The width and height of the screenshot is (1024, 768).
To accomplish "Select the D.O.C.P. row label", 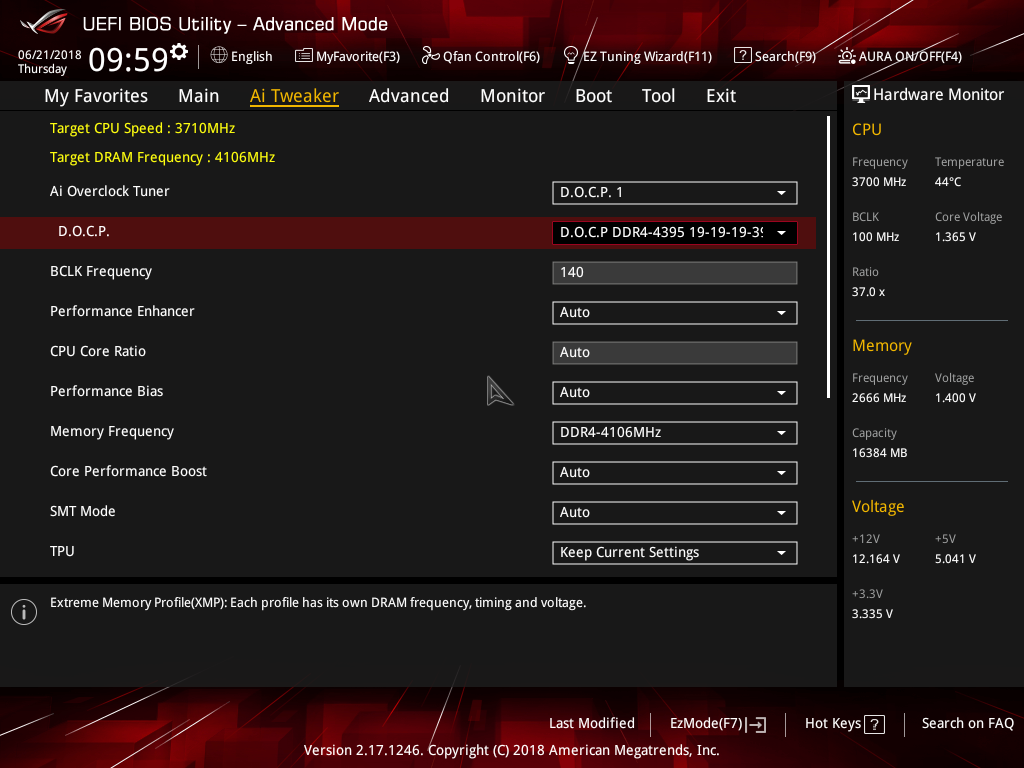I will [x=84, y=231].
